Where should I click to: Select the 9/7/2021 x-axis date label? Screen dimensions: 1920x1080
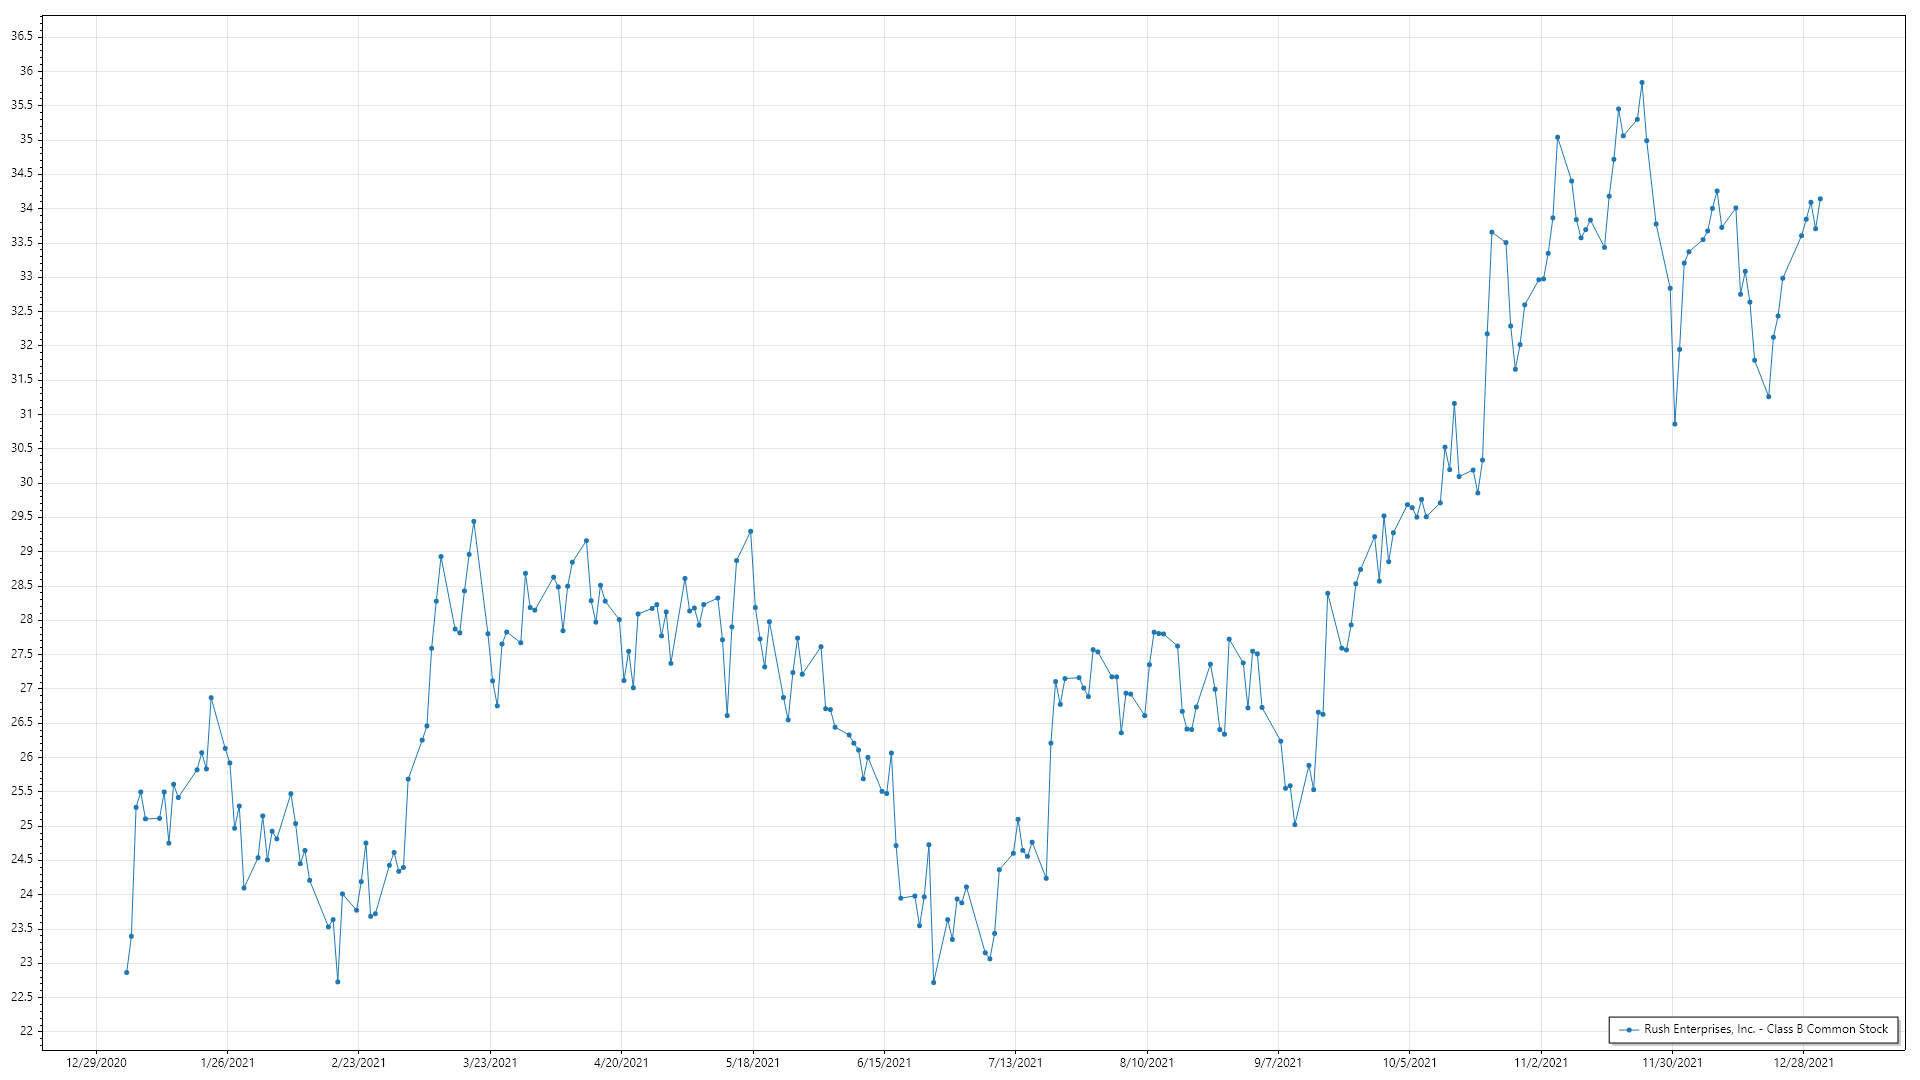1278,1062
